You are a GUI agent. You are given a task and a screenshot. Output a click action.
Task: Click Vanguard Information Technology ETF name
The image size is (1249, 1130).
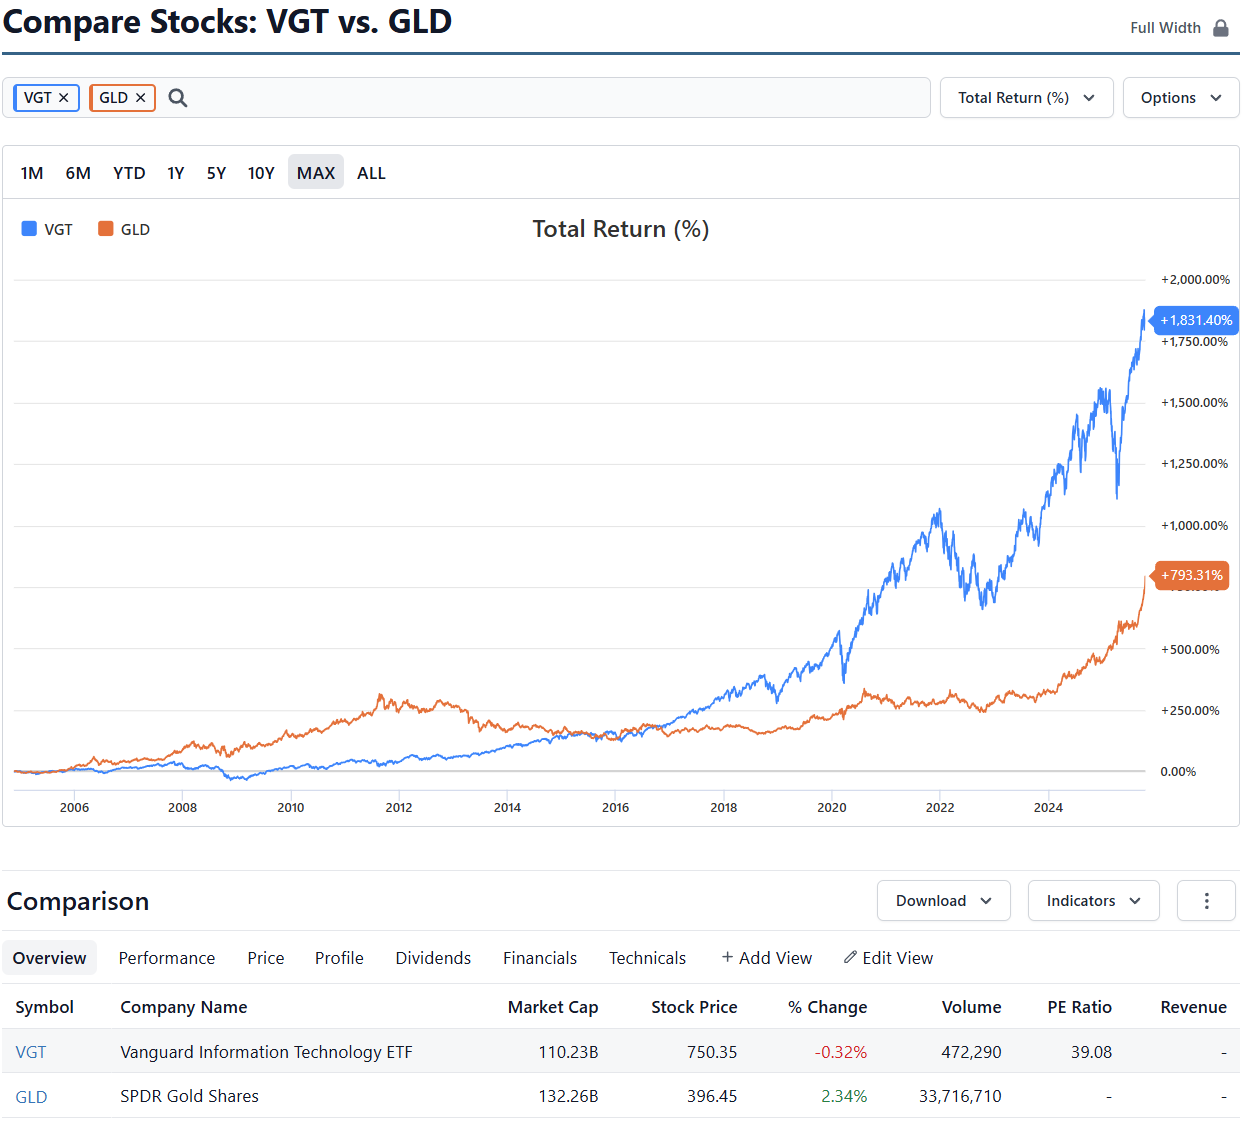pos(266,1052)
